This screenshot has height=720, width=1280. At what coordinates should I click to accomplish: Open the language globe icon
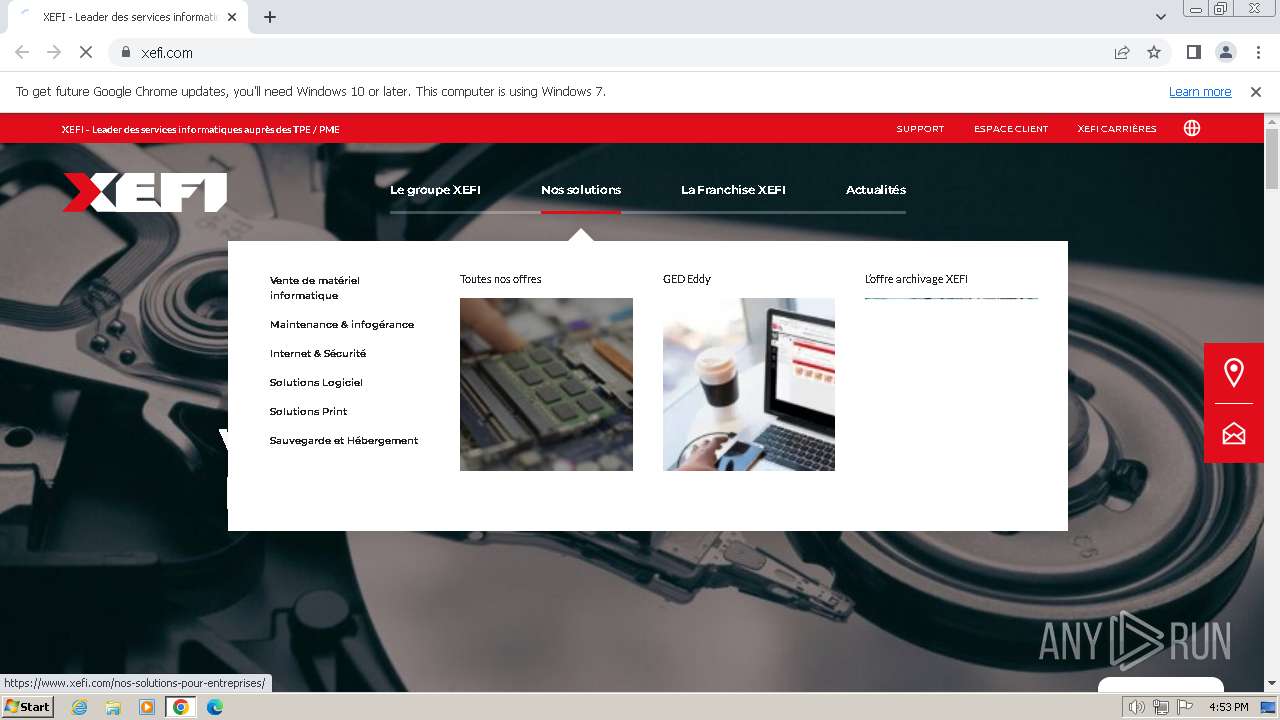1192,128
